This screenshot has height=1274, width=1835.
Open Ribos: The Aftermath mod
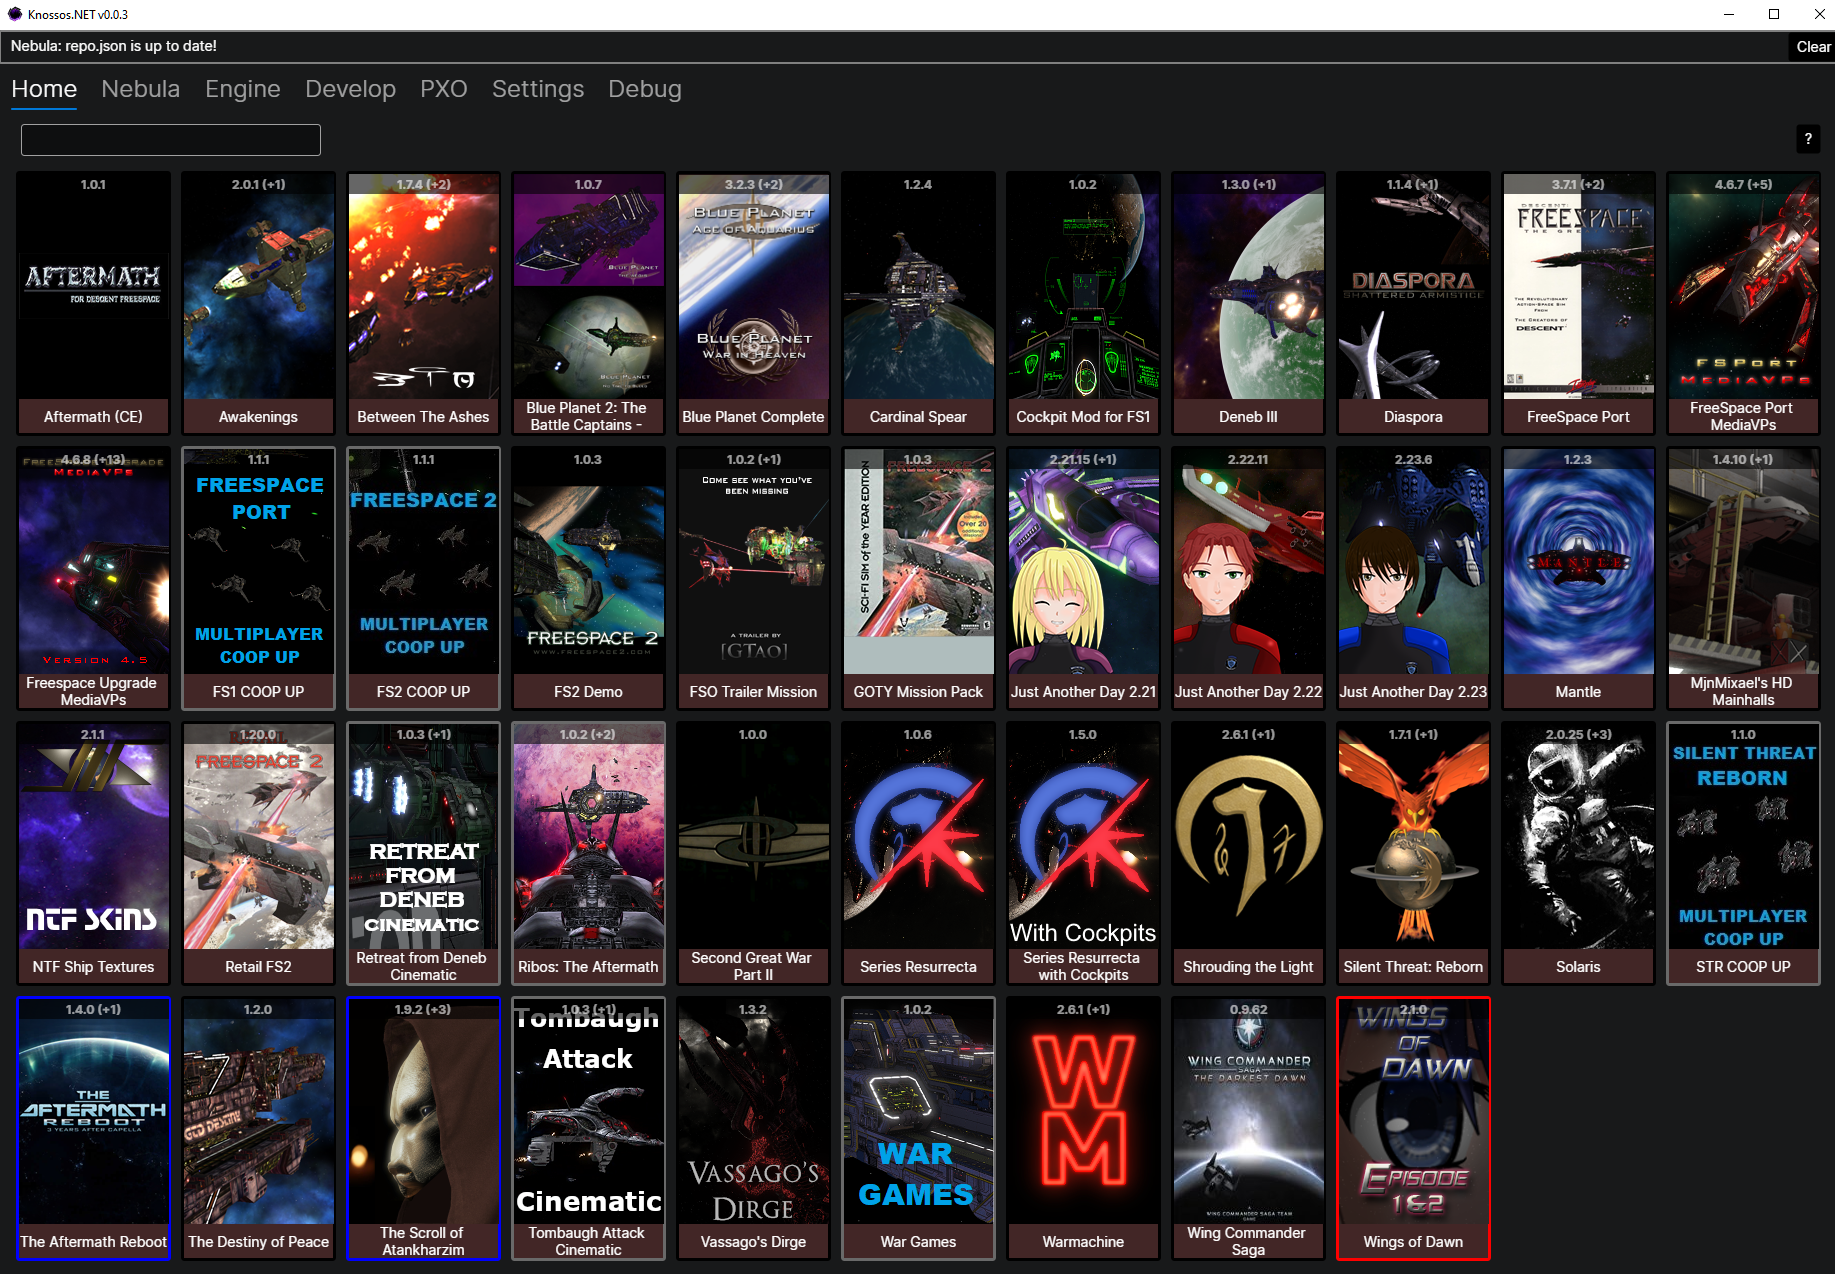coord(588,853)
